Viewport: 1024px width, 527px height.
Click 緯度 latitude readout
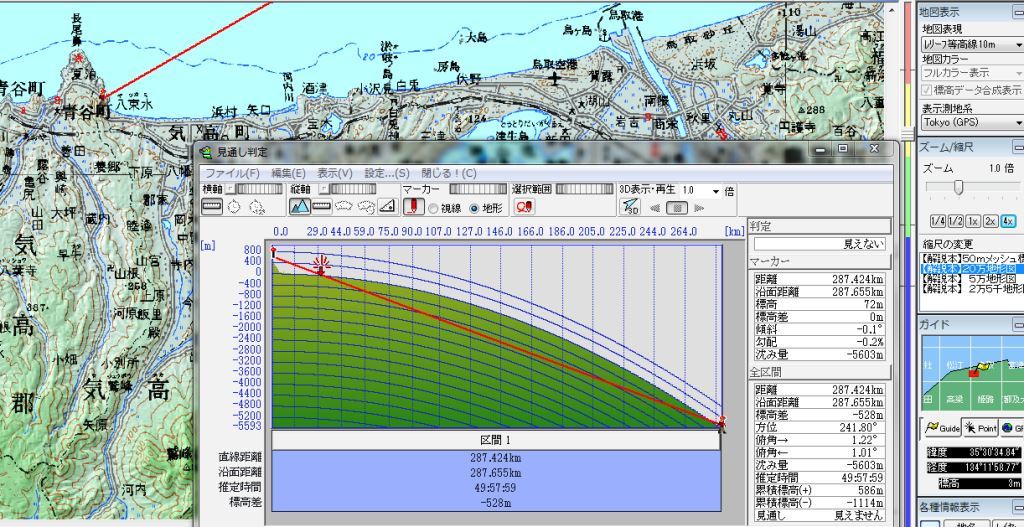pyautogui.click(x=975, y=452)
